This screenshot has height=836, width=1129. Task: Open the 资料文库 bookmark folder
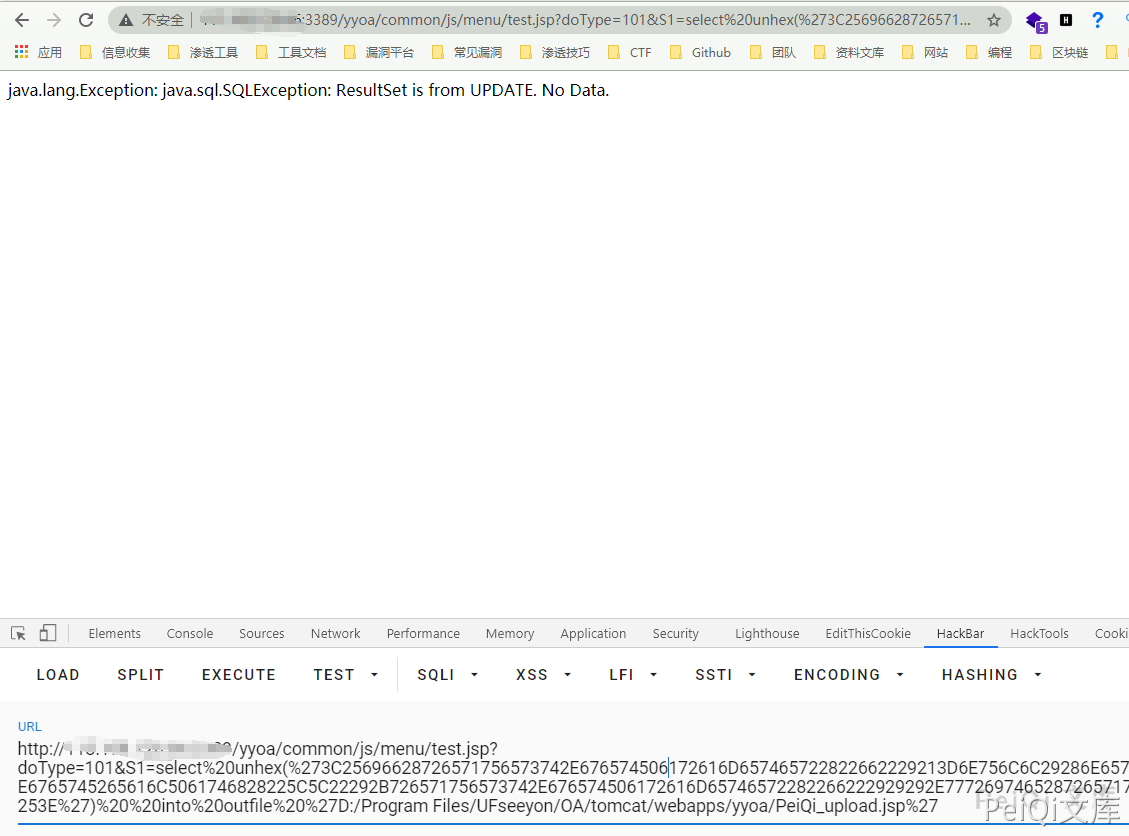850,52
